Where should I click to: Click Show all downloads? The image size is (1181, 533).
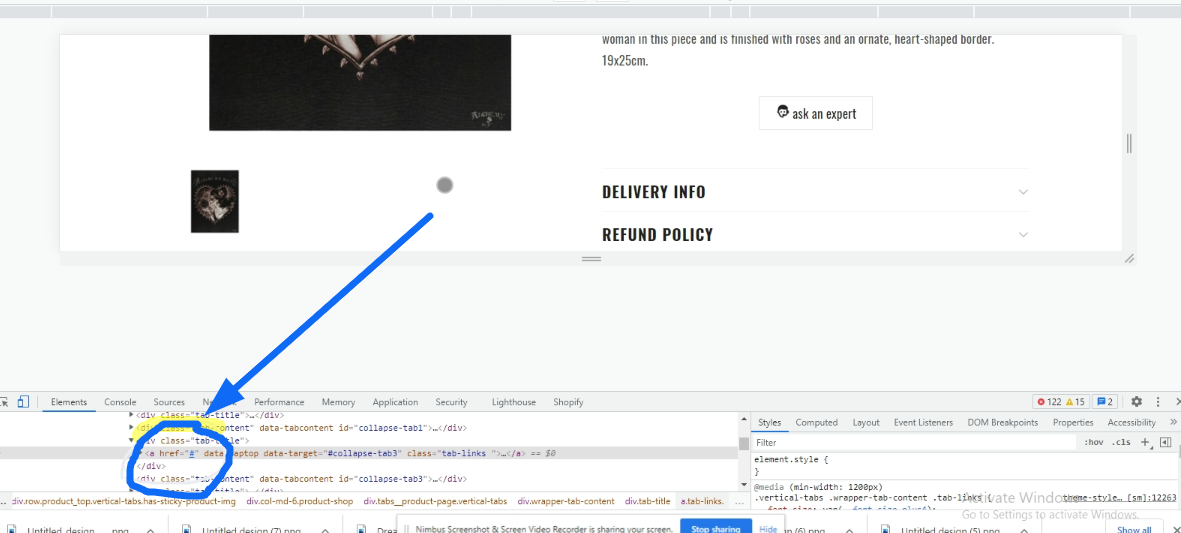[1134, 530]
